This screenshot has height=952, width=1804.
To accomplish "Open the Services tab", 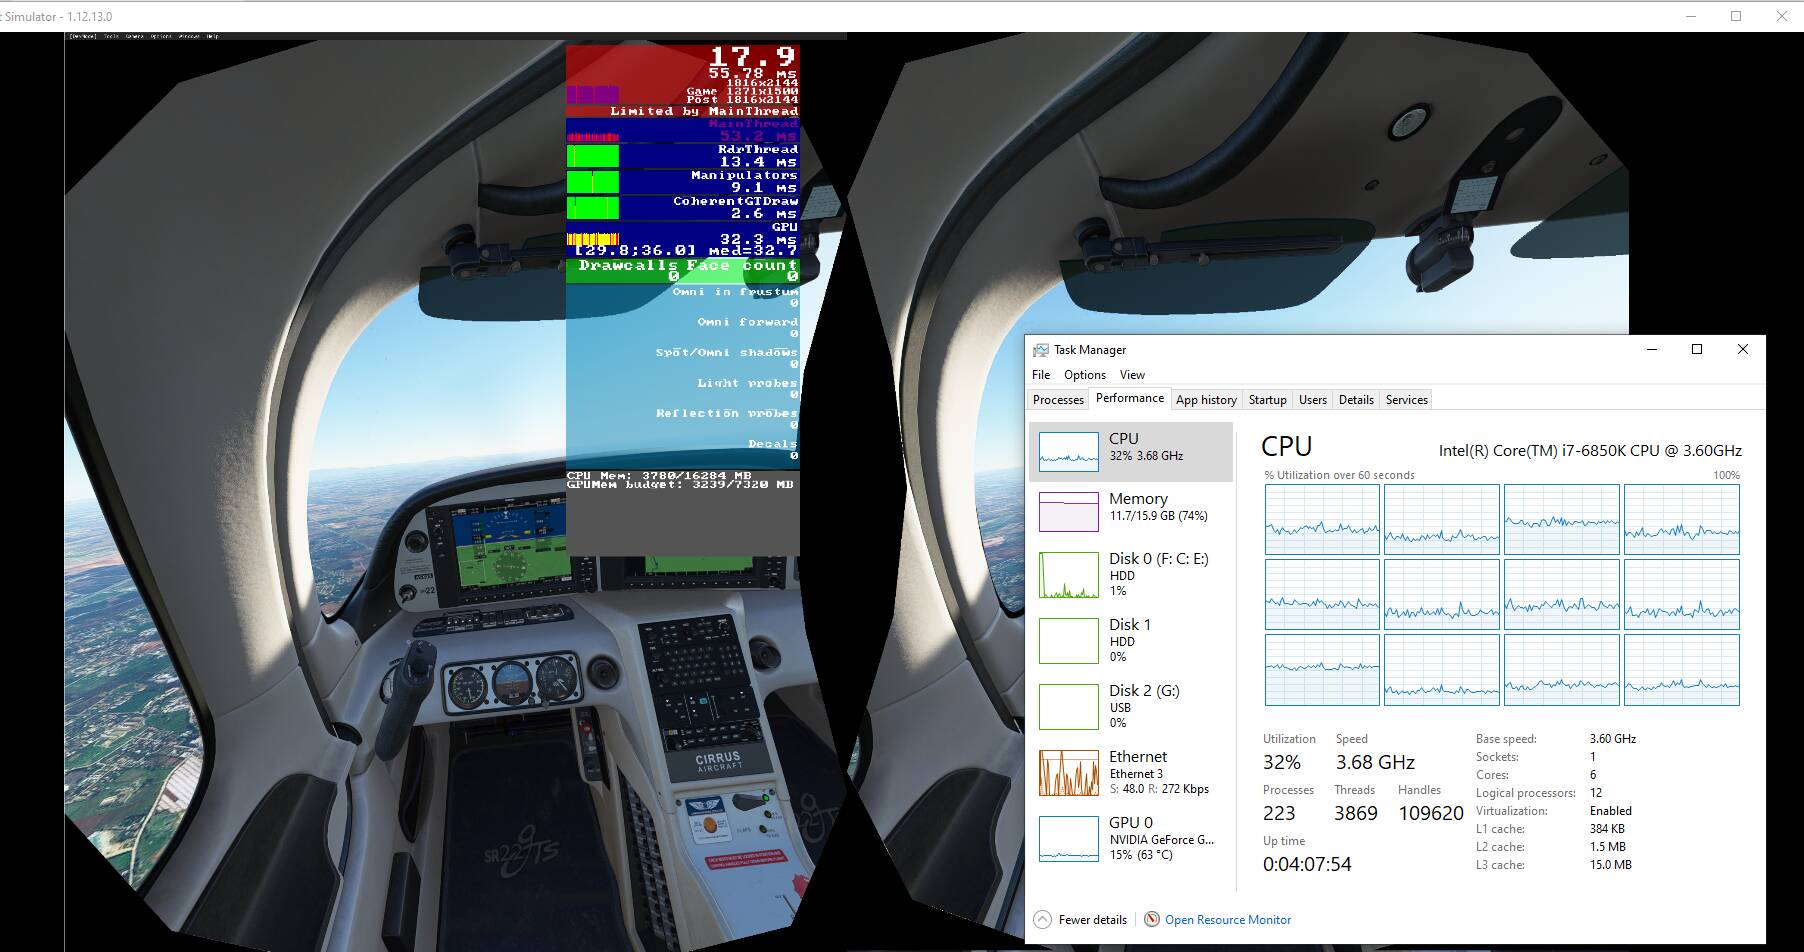I will tap(1406, 400).
